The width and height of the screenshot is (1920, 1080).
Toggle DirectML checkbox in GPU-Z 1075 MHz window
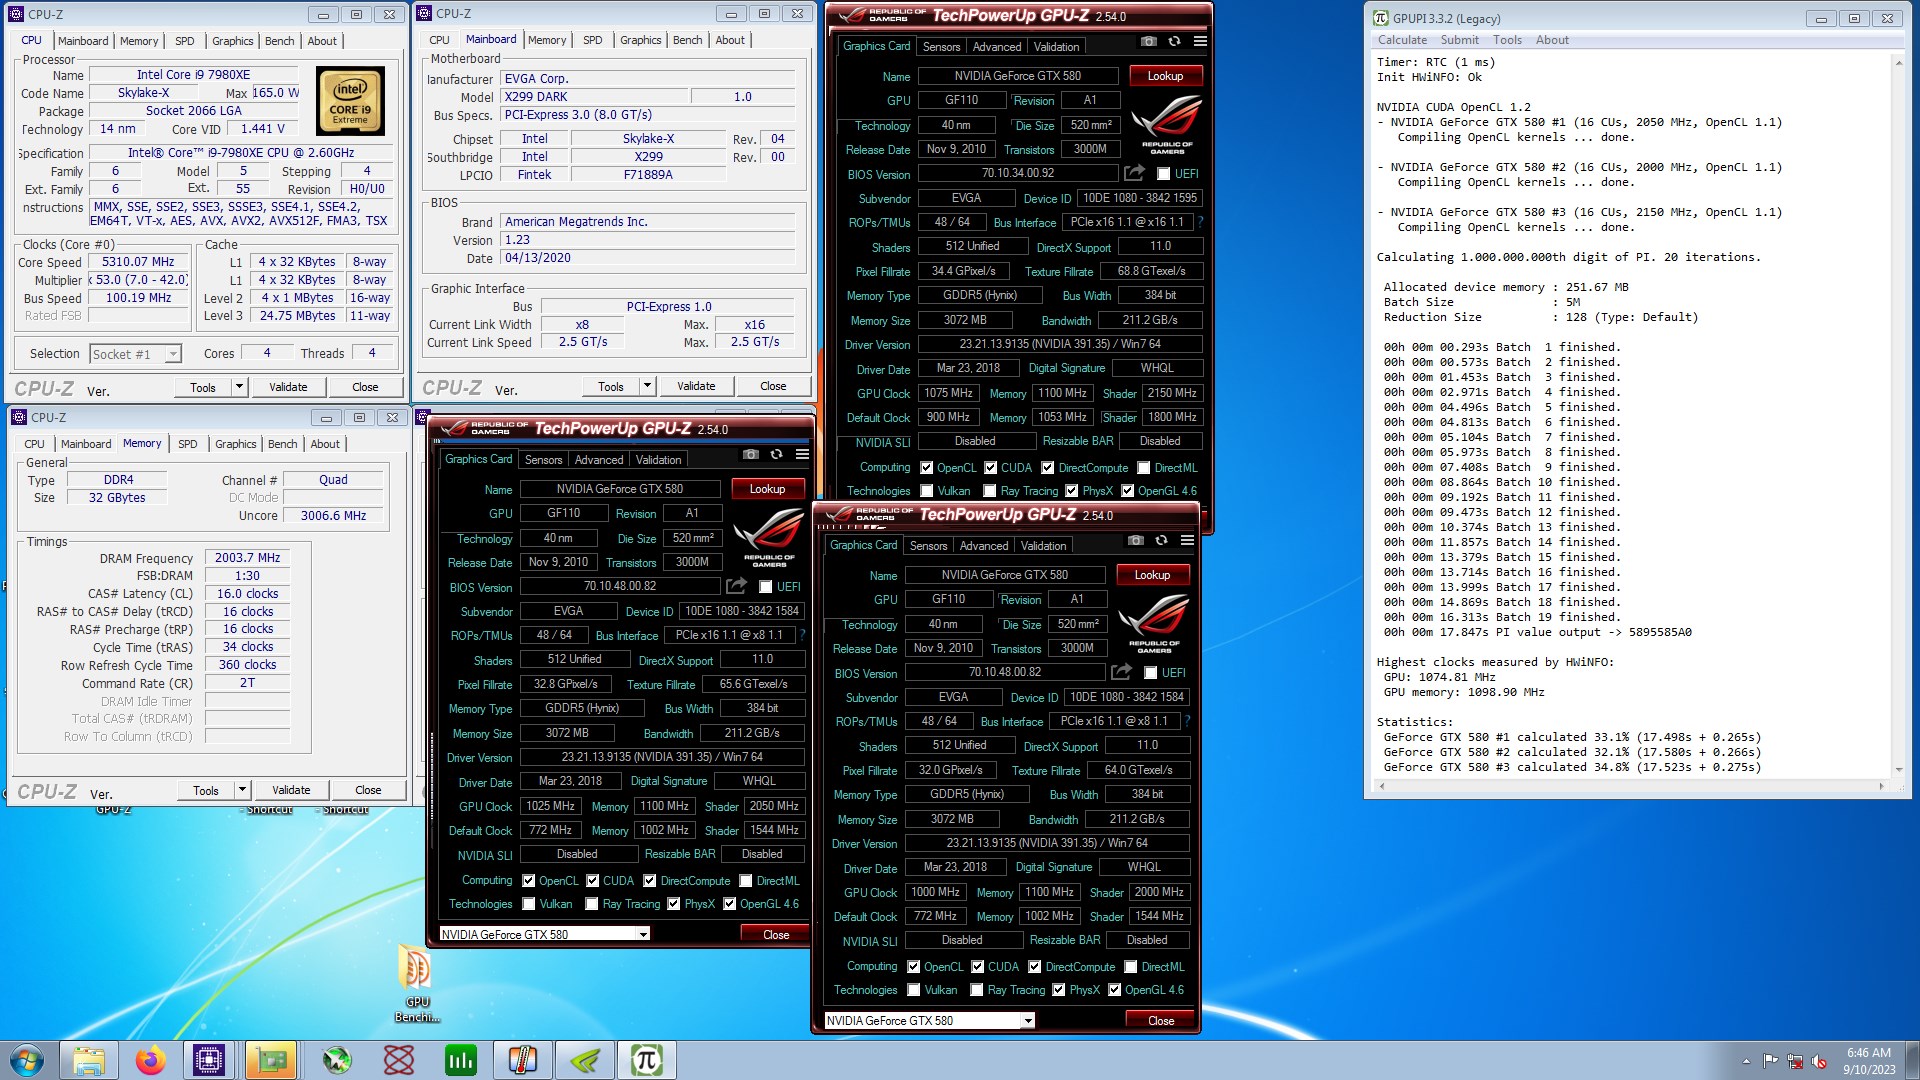[x=1145, y=468]
